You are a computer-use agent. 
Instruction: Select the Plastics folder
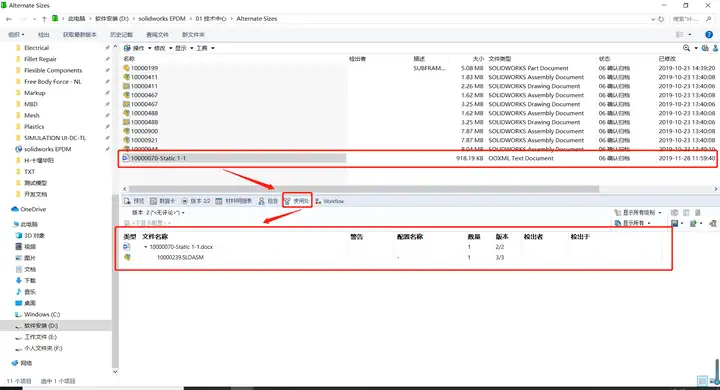click(x=34, y=127)
